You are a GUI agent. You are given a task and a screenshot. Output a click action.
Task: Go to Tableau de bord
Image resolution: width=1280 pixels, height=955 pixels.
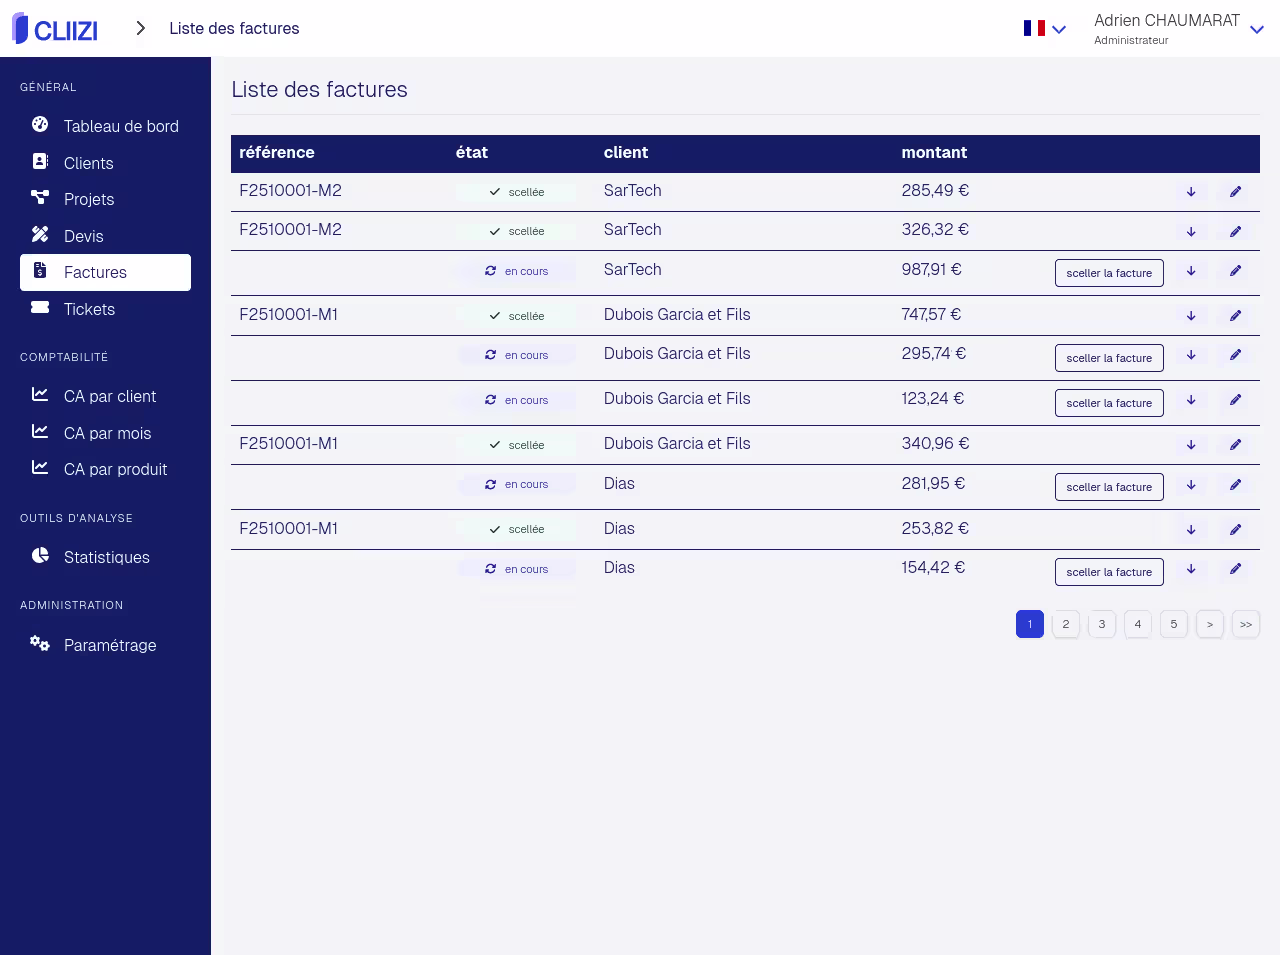[120, 126]
